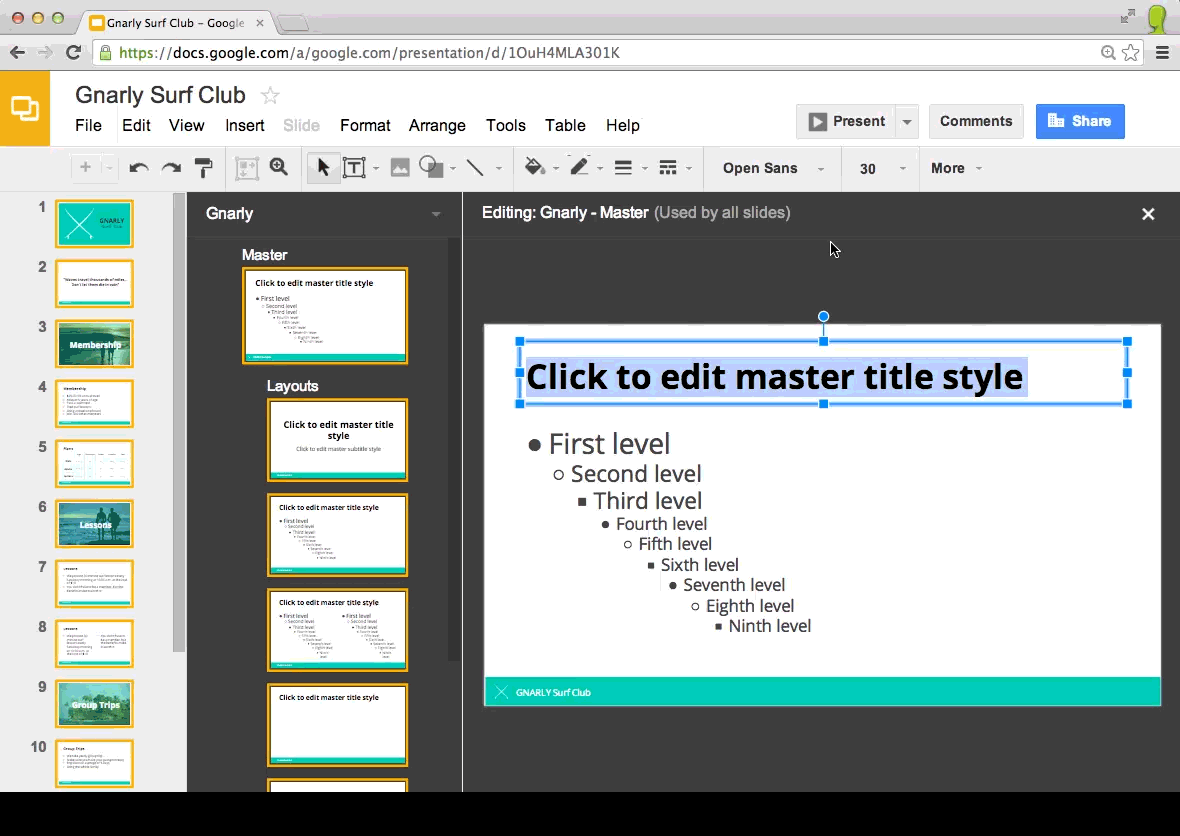Click the Zoom magnifier tool
Screen dimensions: 1180x836
(279, 168)
